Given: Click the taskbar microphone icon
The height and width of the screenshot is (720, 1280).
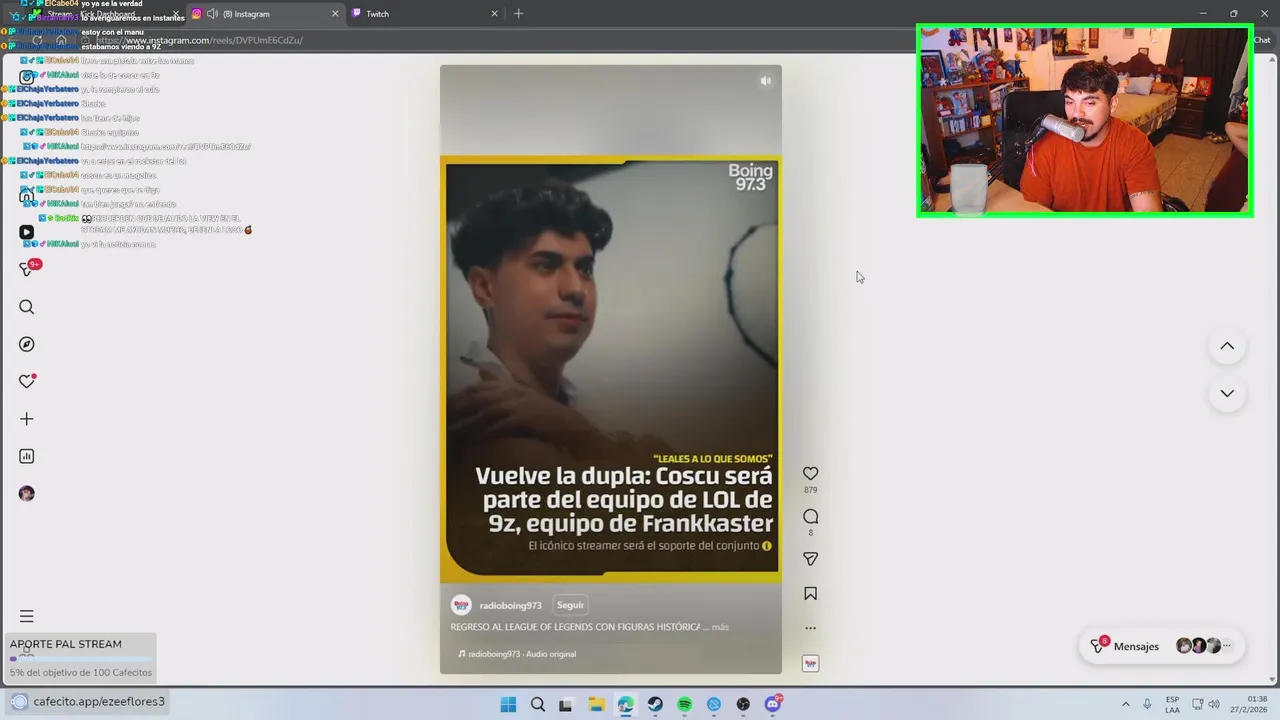Looking at the screenshot, I should tap(1147, 704).
